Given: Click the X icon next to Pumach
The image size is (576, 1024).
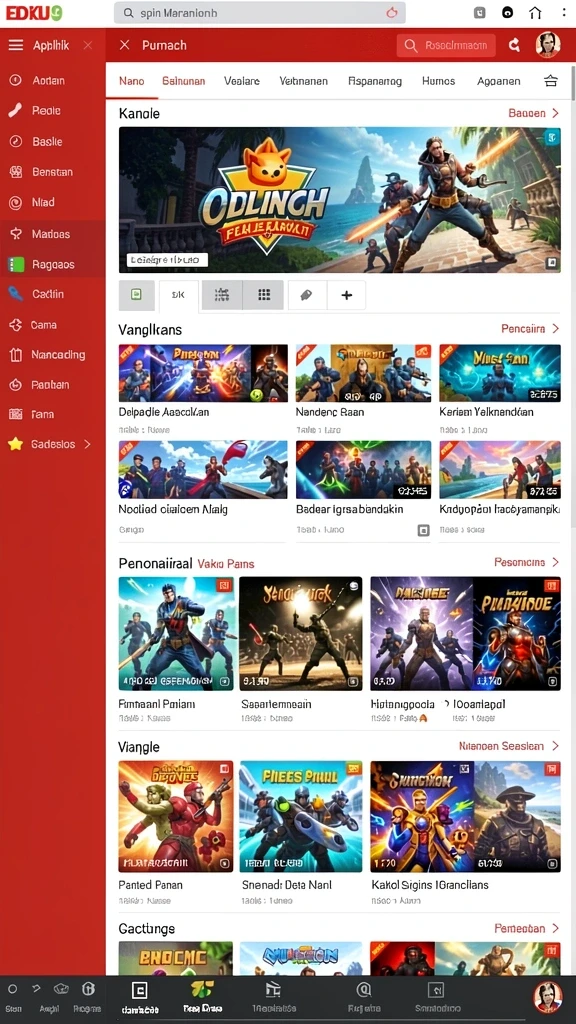Looking at the screenshot, I should [x=125, y=45].
